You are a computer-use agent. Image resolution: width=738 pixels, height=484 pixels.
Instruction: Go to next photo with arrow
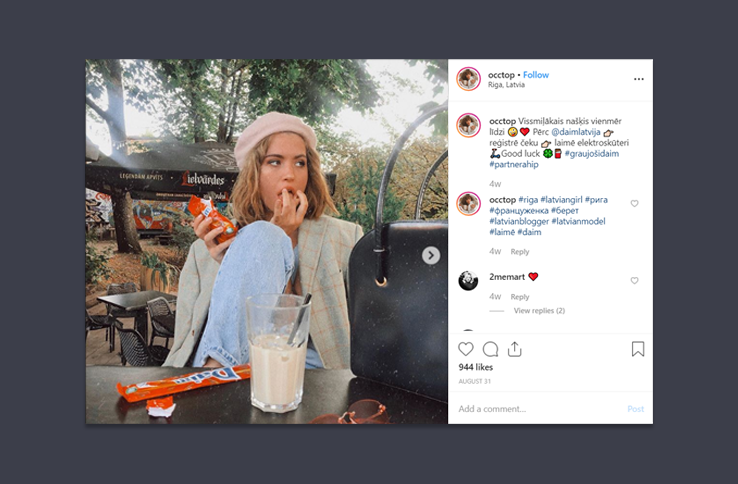coord(431,255)
